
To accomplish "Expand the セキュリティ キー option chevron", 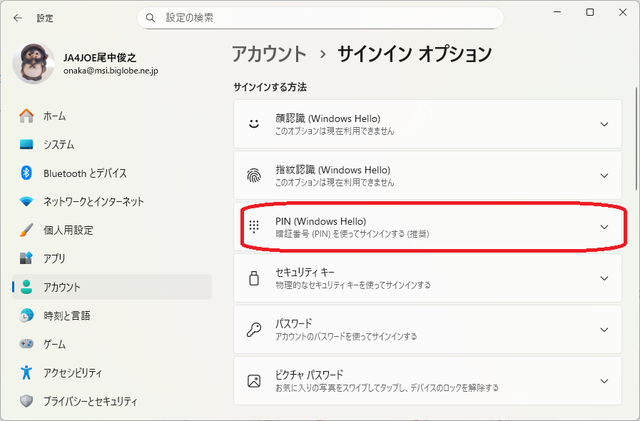I will click(x=604, y=278).
